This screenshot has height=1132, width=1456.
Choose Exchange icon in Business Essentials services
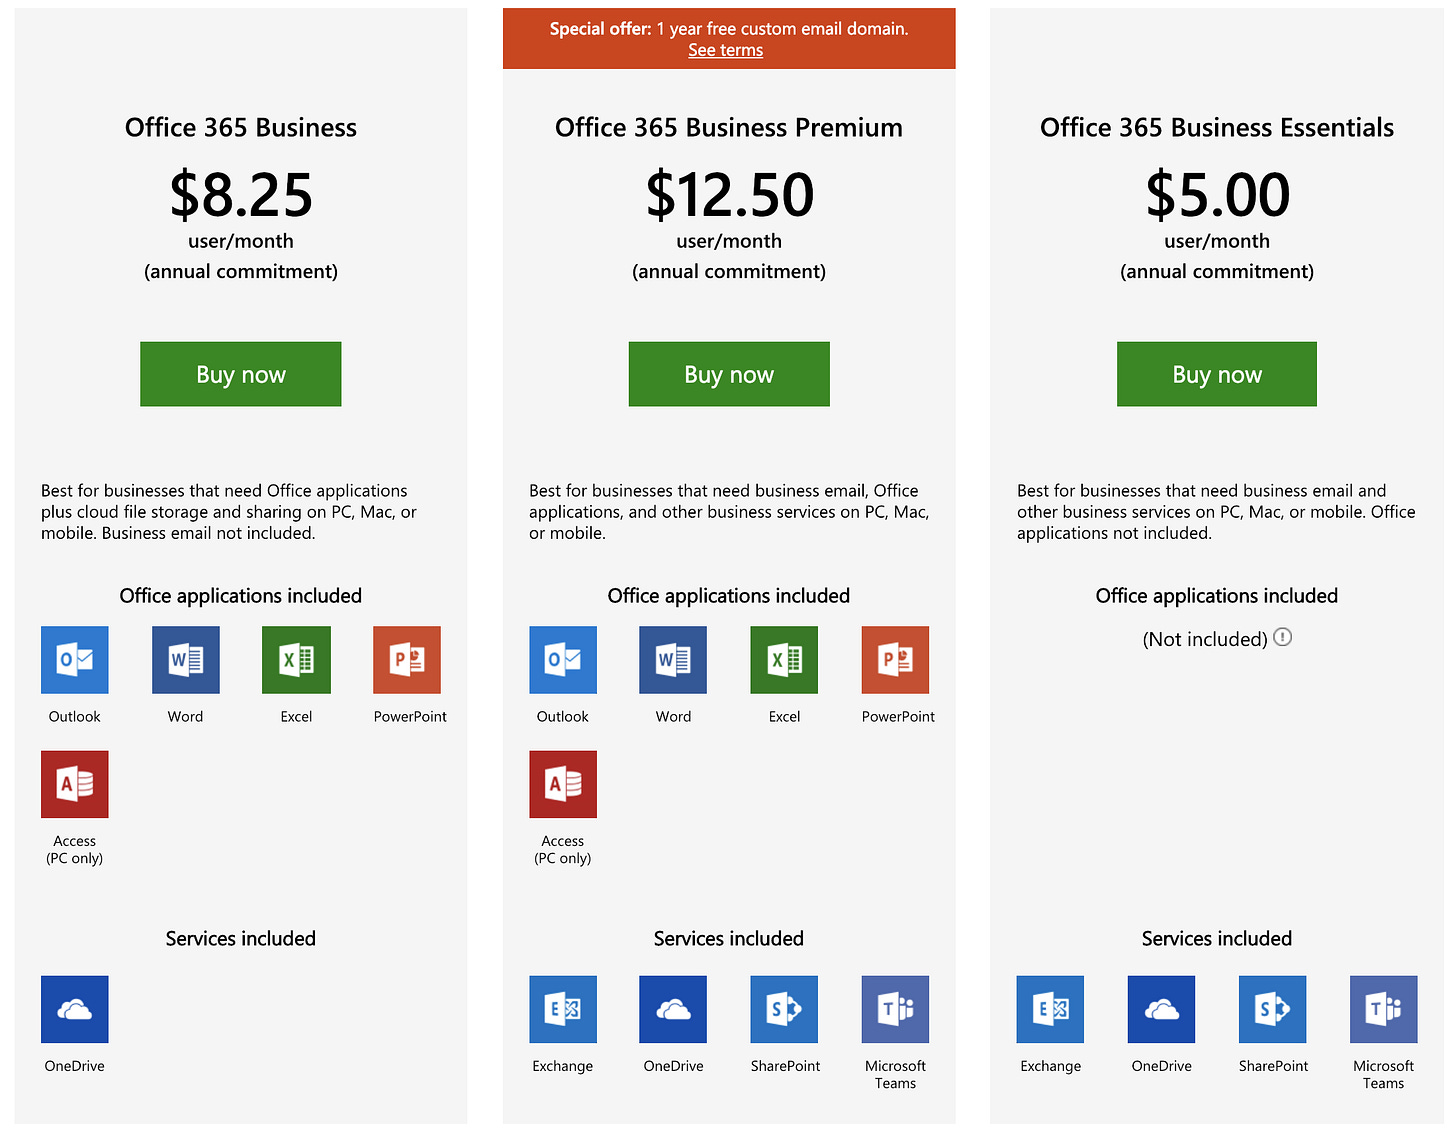point(1051,1010)
